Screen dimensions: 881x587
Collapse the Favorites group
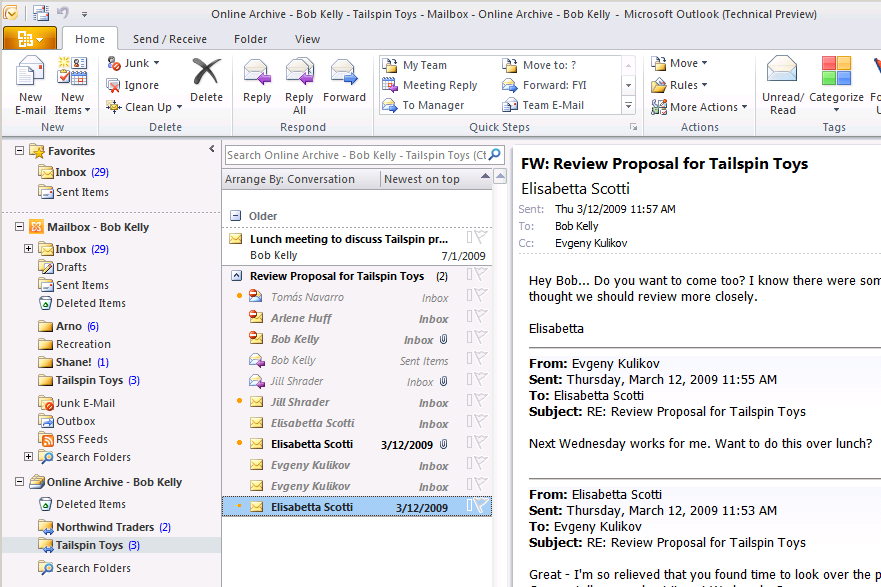coord(19,151)
